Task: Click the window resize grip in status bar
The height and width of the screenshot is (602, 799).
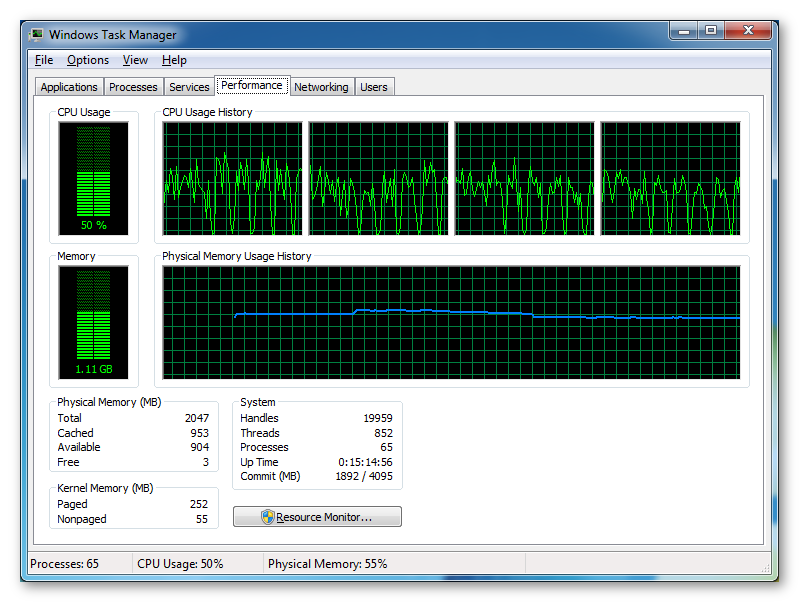Action: [765, 568]
